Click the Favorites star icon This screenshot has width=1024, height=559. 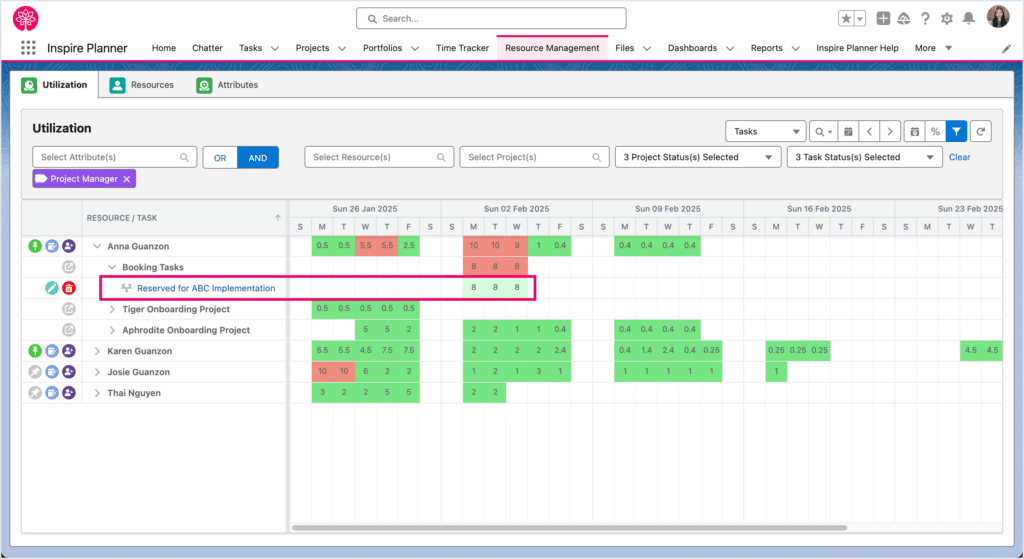(846, 19)
